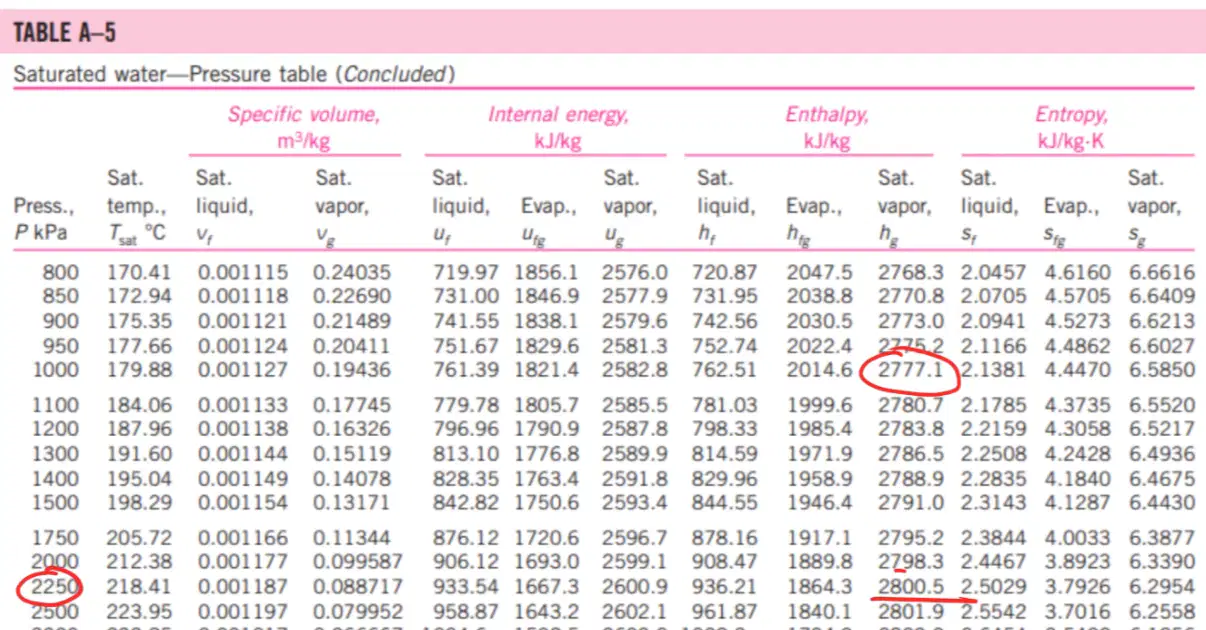This screenshot has height=630, width=1206.
Task: Click internal energy value 828.35
Action: [466, 479]
